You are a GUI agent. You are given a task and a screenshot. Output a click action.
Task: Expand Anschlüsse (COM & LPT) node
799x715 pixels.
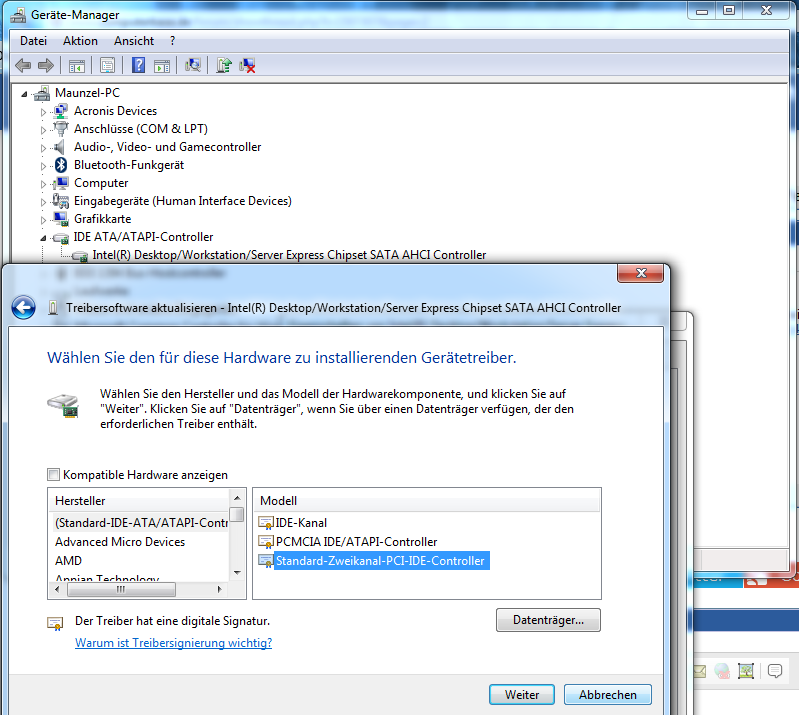tap(43, 130)
